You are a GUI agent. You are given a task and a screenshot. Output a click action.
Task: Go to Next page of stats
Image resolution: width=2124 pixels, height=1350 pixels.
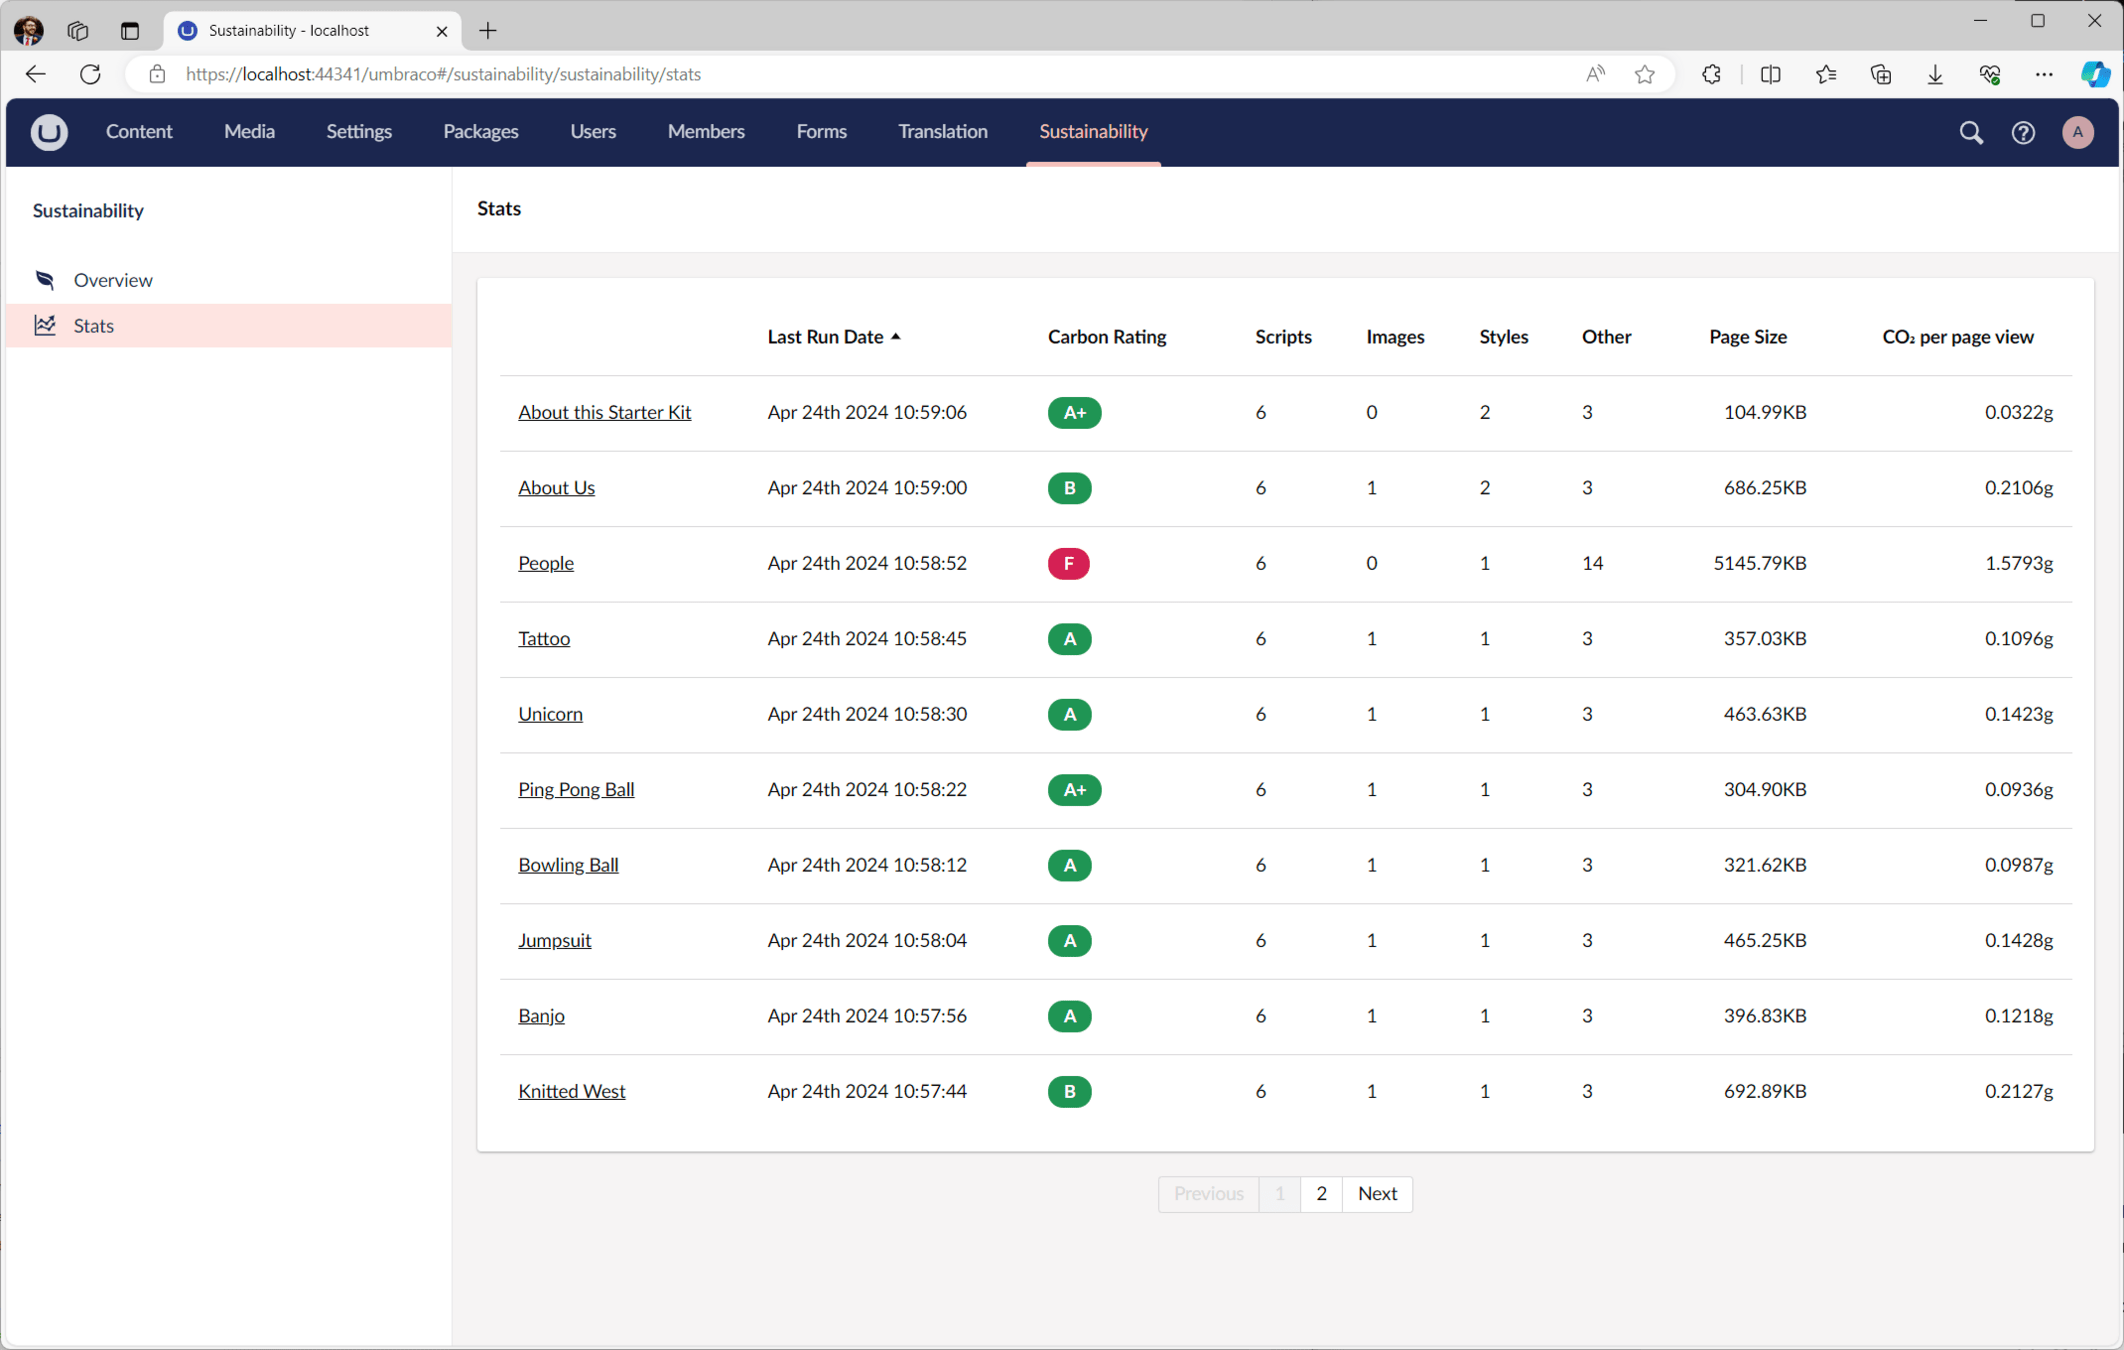(x=1376, y=1193)
